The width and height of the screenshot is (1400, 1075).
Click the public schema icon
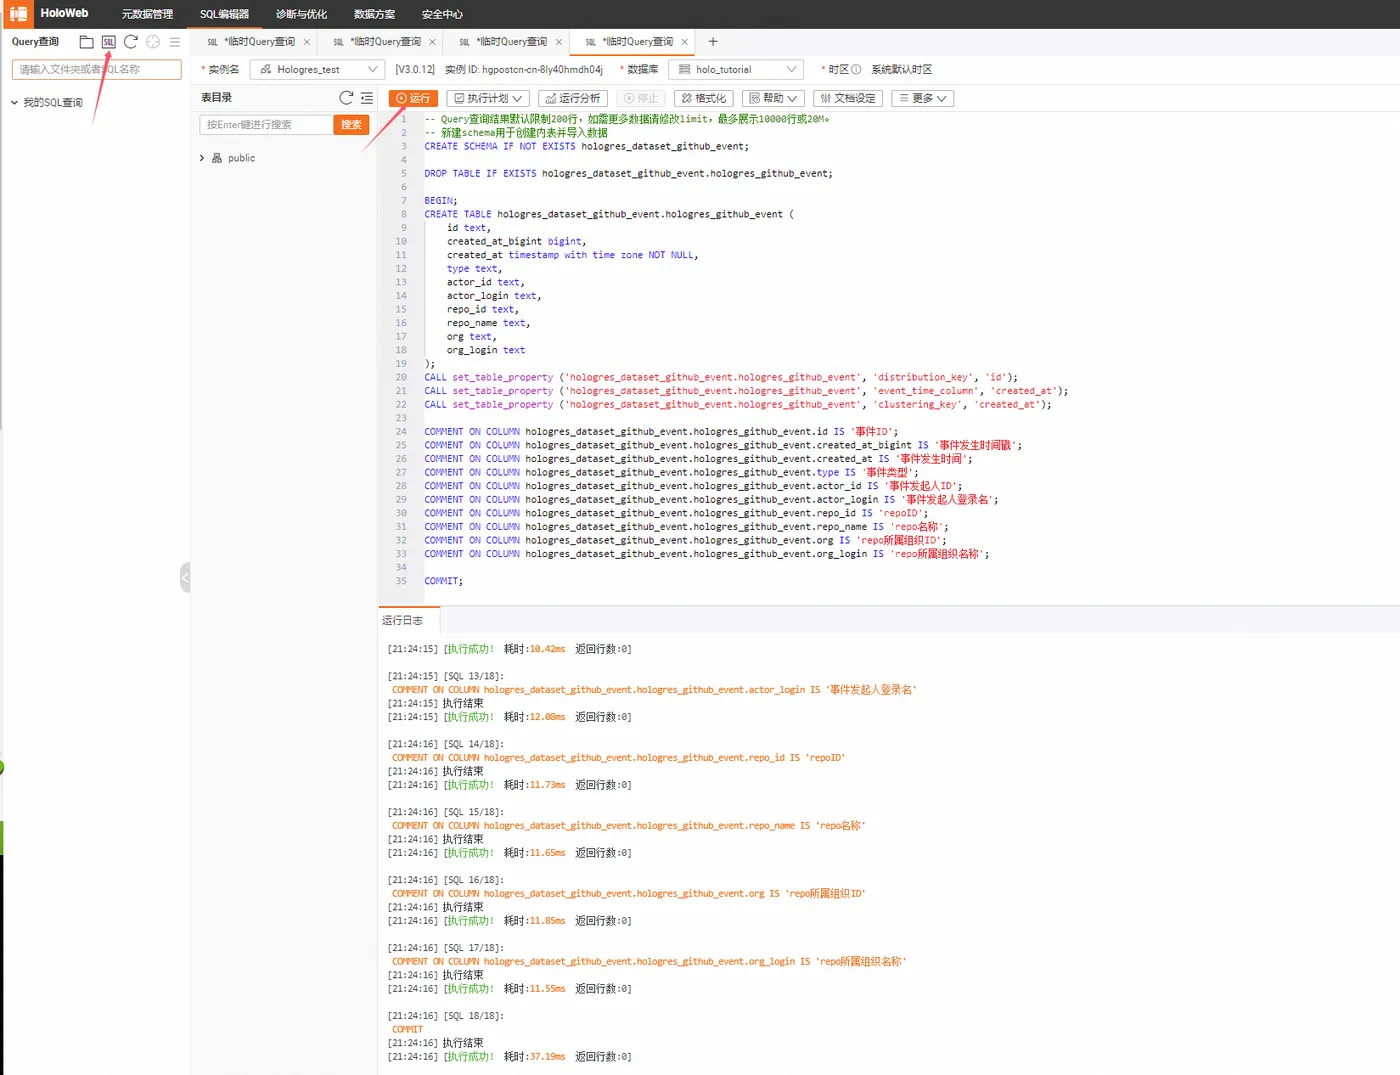tap(217, 158)
